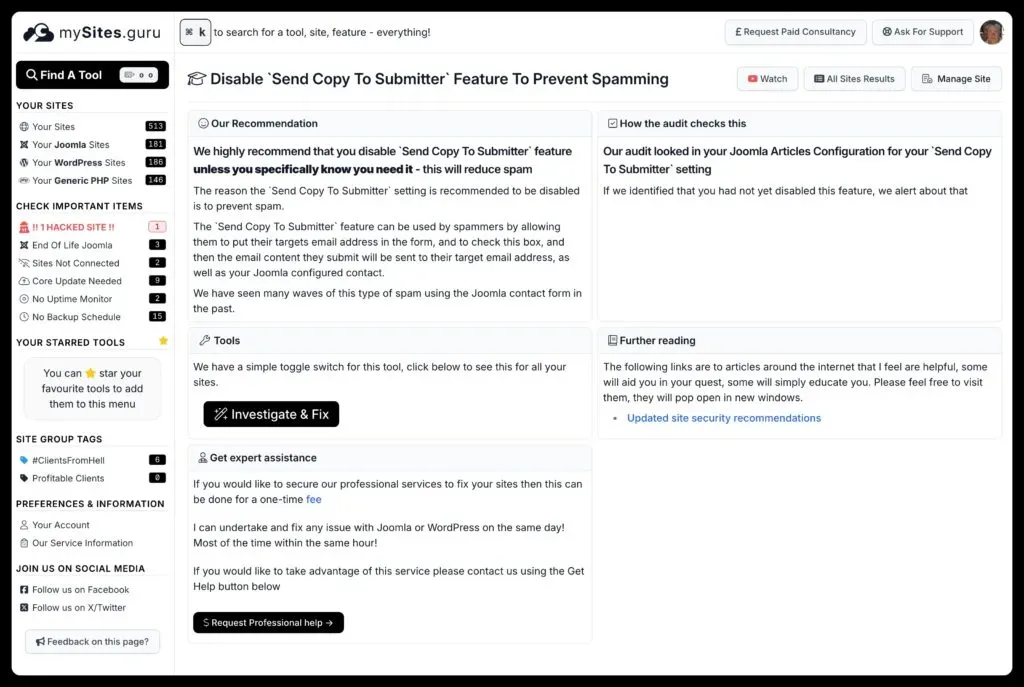Click the user avatar photo at top right
The height and width of the screenshot is (687, 1024).
click(991, 31)
